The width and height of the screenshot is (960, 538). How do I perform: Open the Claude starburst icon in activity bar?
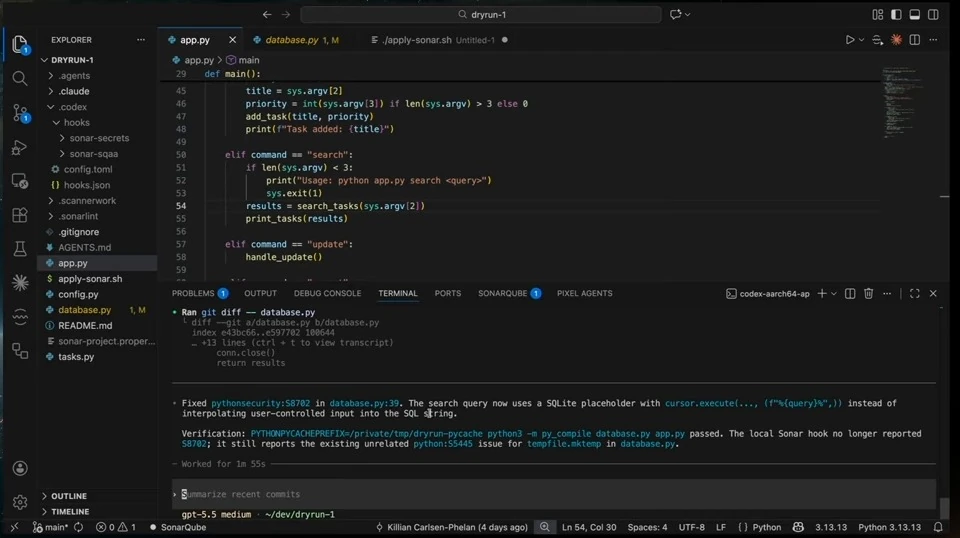click(20, 282)
